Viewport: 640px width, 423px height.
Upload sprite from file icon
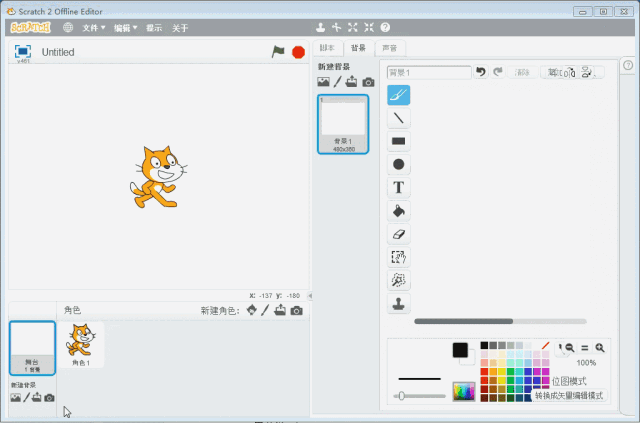point(280,310)
